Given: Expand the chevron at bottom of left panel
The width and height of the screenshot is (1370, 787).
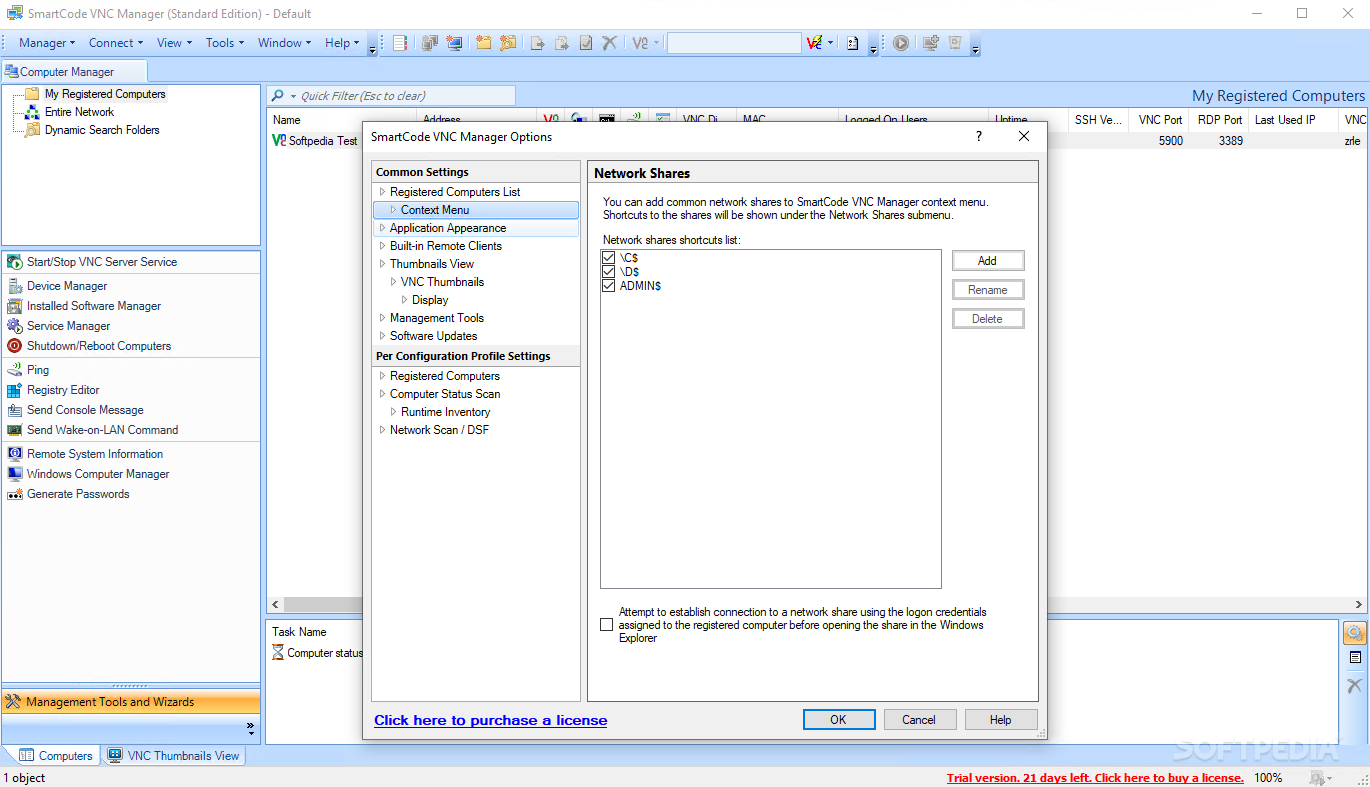Looking at the screenshot, I should click(250, 727).
